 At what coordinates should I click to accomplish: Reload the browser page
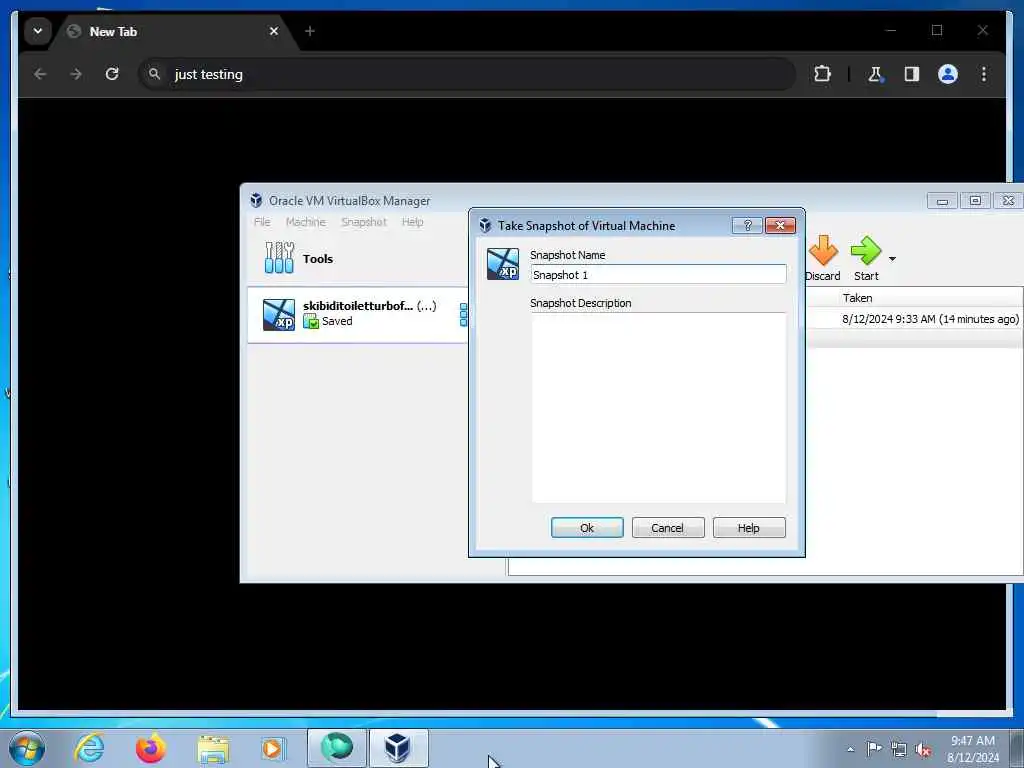tap(112, 74)
